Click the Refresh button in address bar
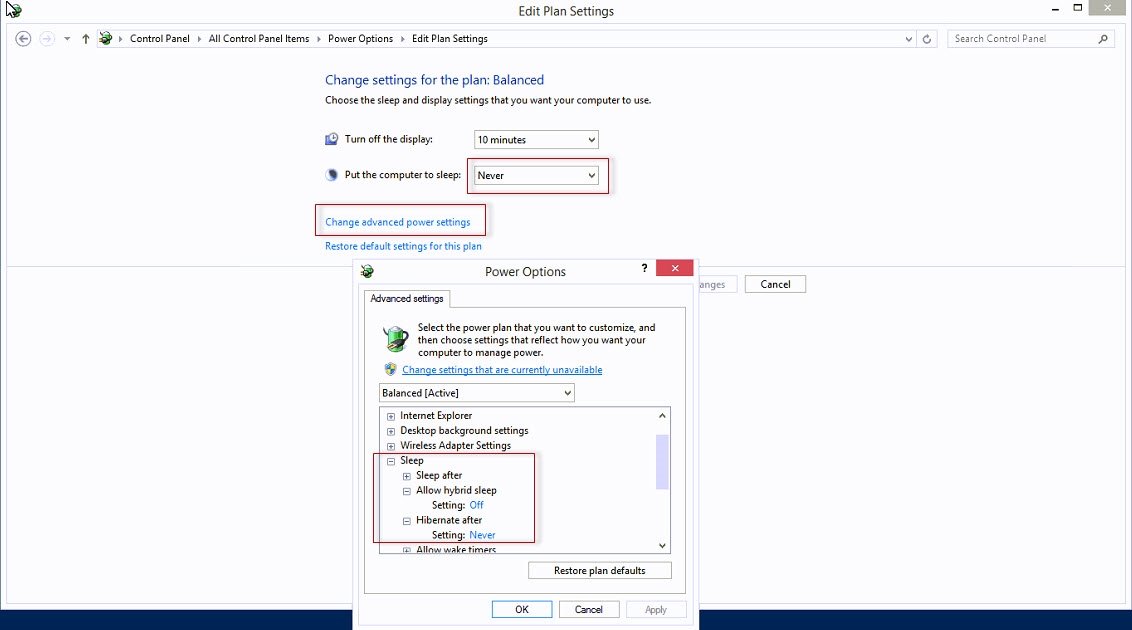1132x630 pixels. point(928,39)
